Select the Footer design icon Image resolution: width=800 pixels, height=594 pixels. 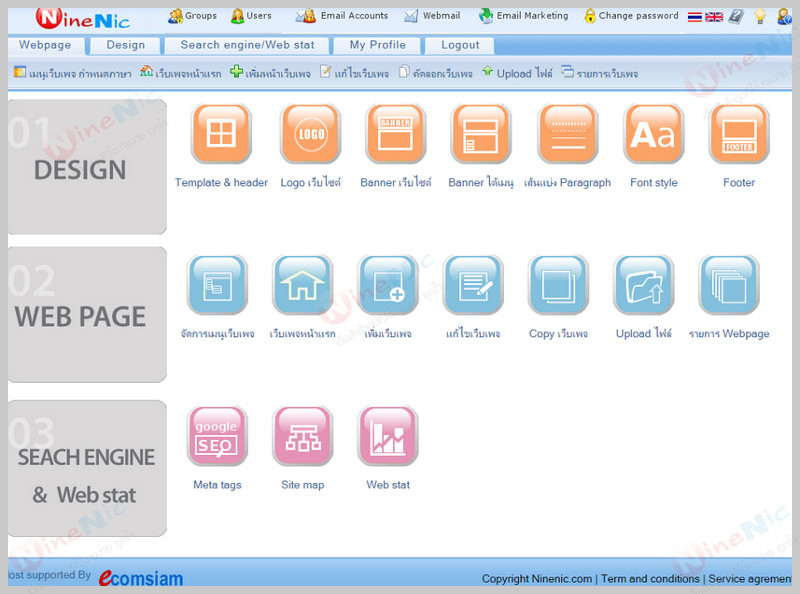pos(739,134)
